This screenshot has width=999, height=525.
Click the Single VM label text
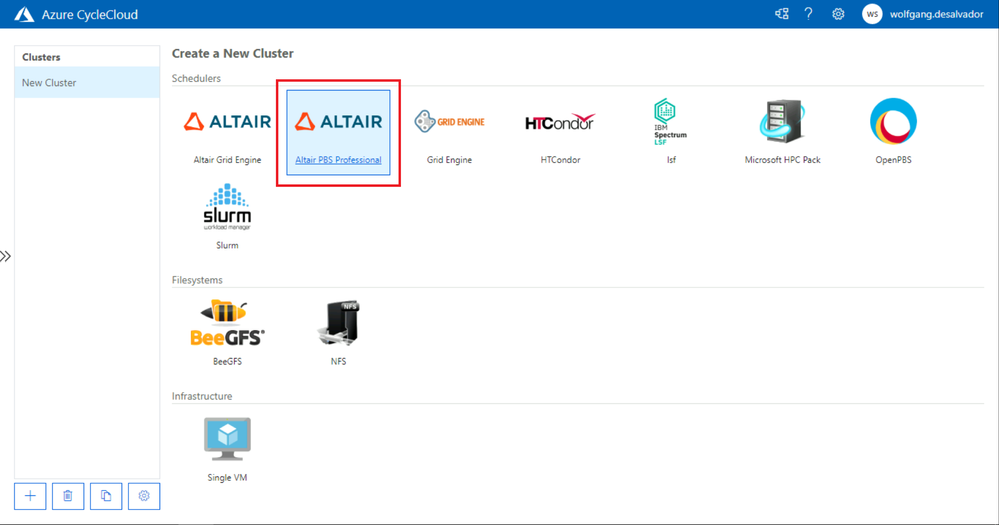[x=227, y=477]
